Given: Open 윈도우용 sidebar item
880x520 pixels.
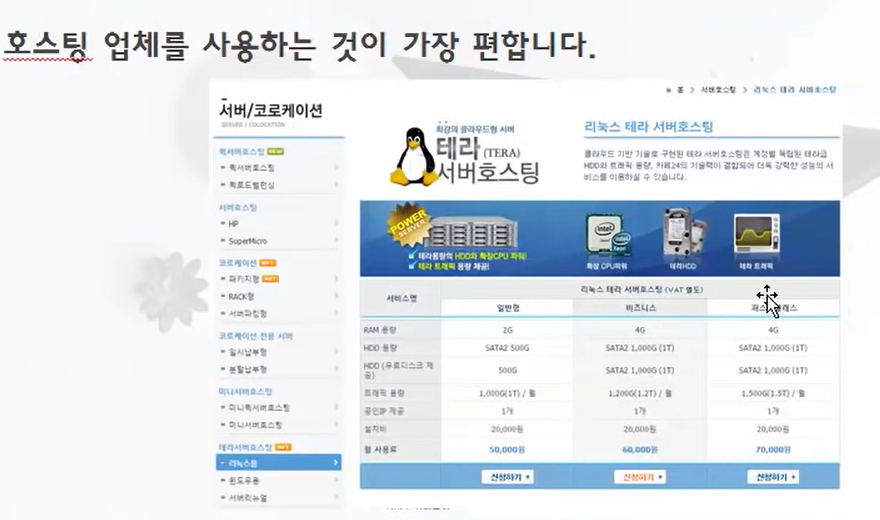Looking at the screenshot, I should [x=244, y=480].
